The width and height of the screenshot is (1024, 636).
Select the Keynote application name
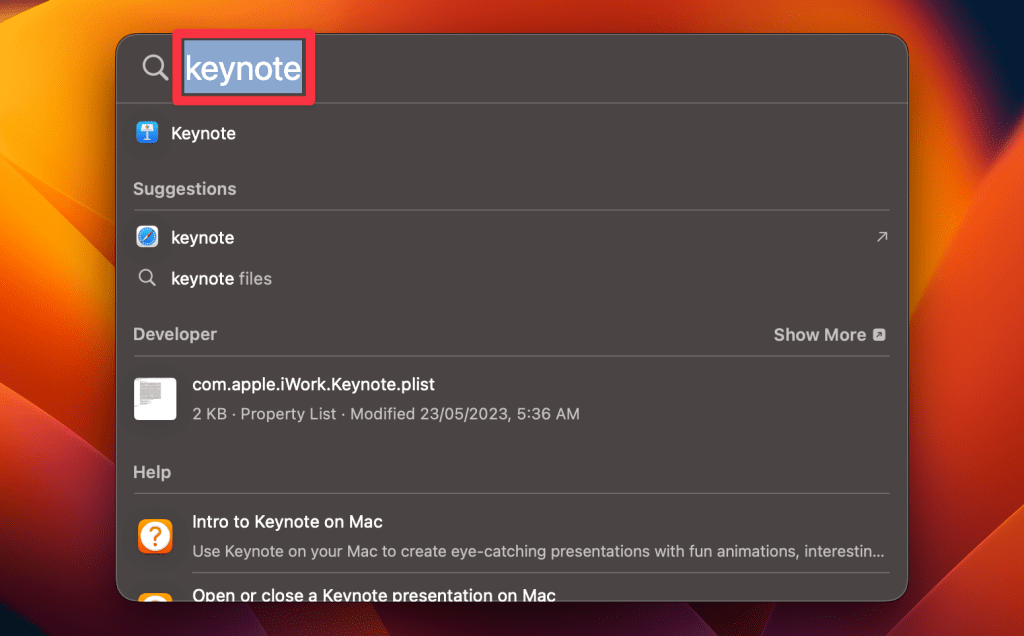point(203,133)
